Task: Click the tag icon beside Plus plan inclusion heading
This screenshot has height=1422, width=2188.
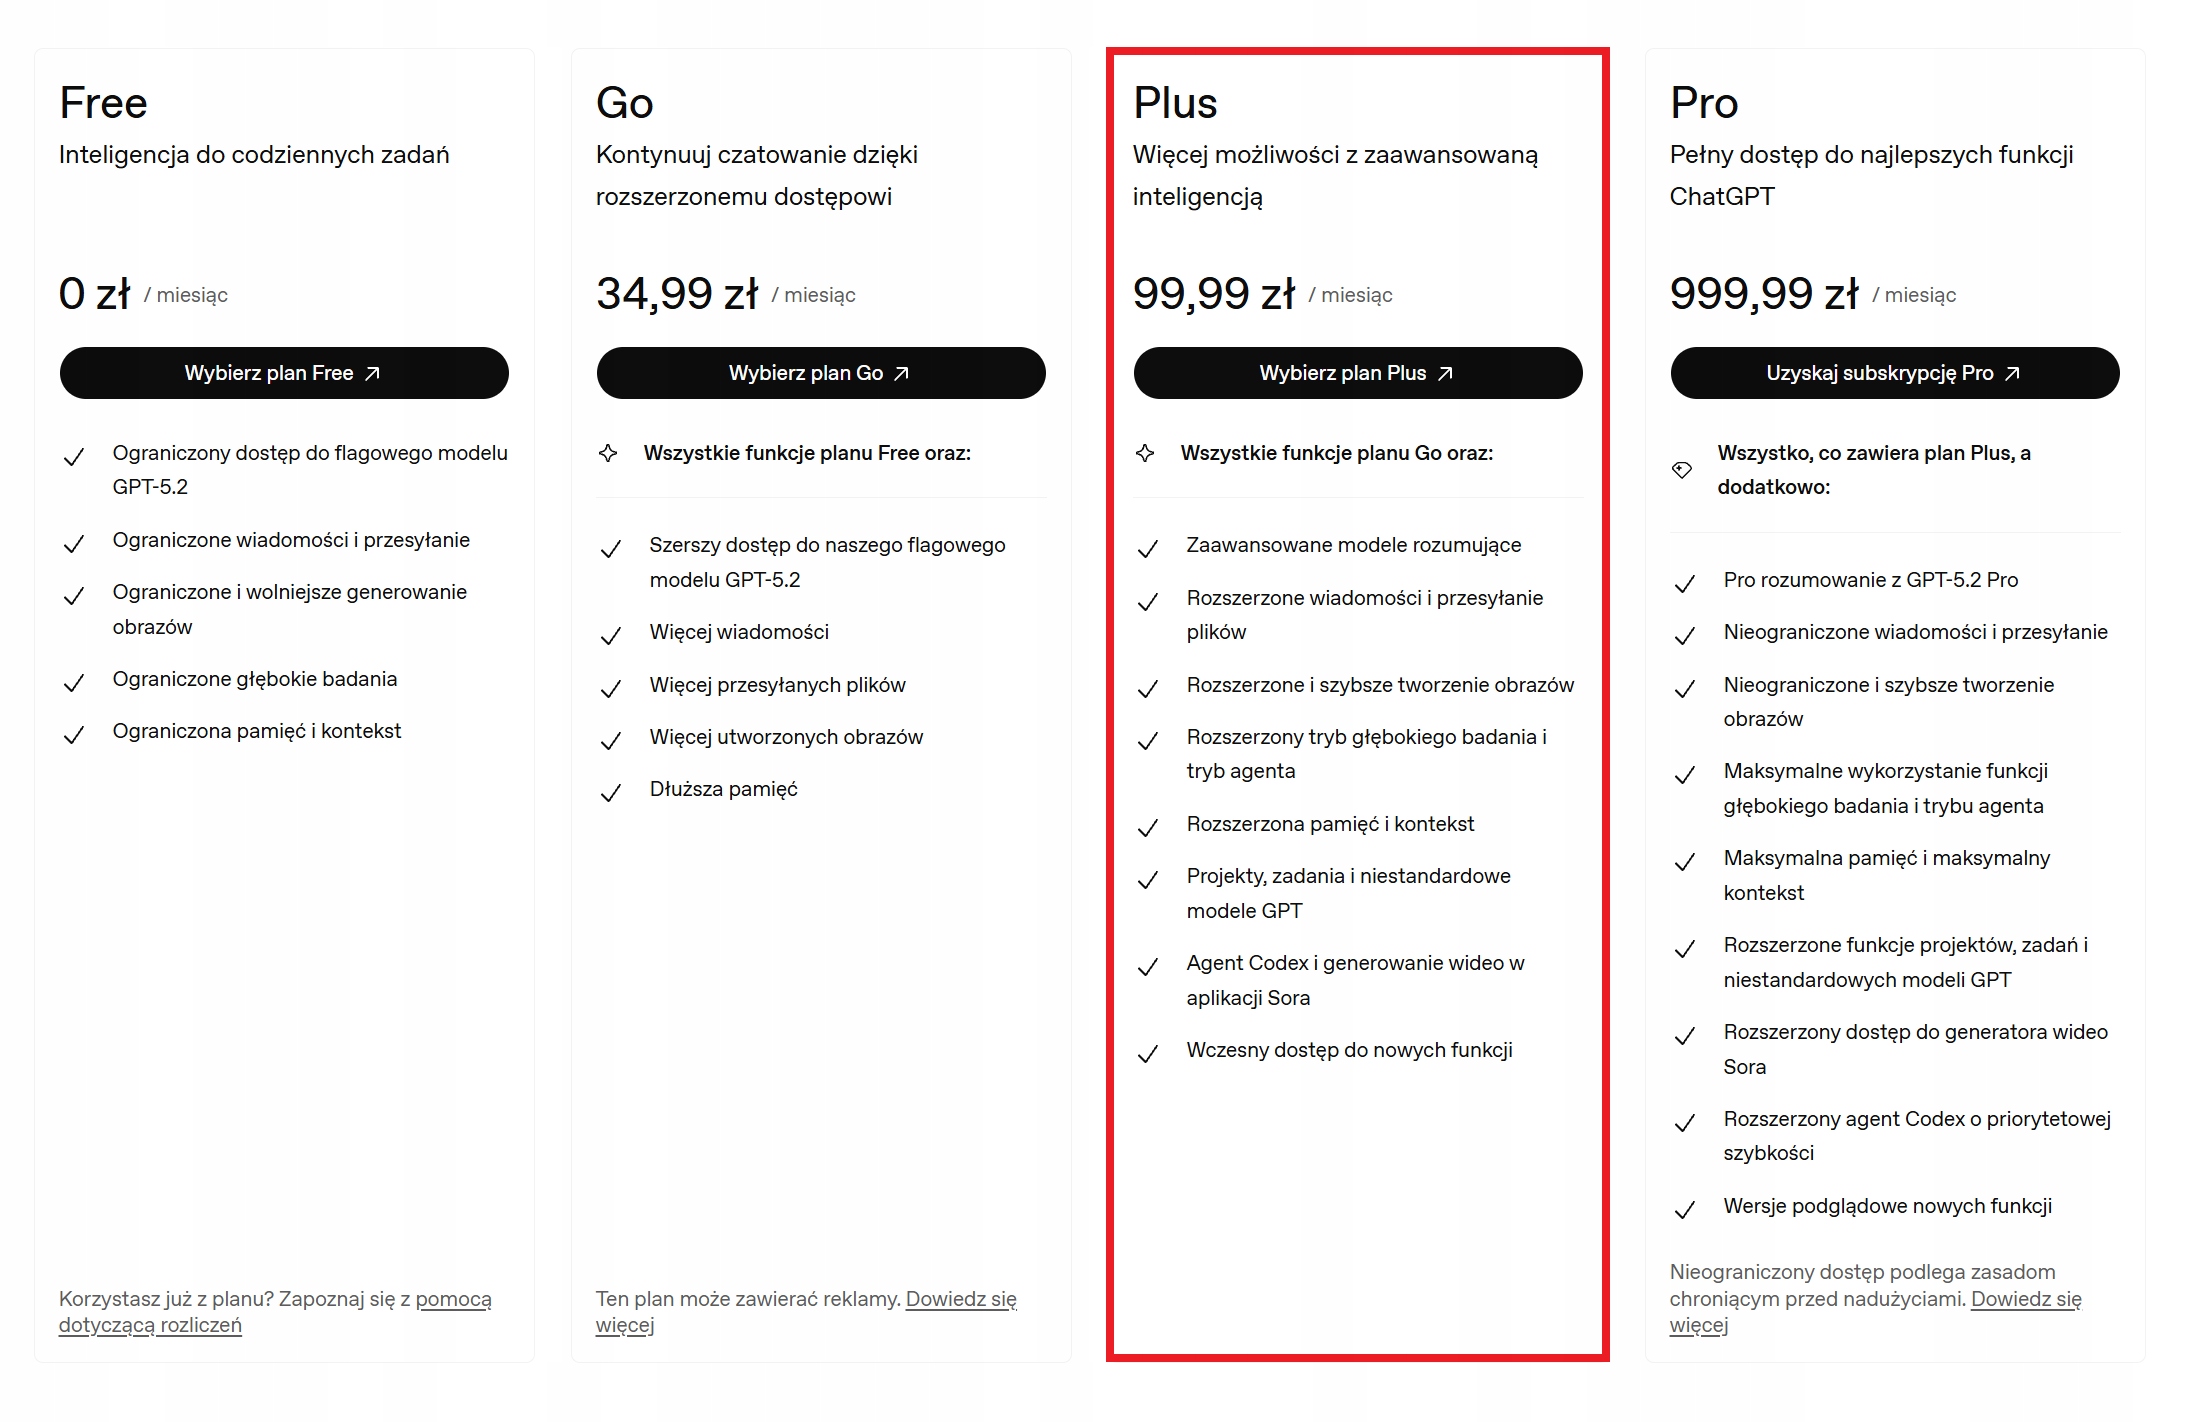Action: [1682, 470]
